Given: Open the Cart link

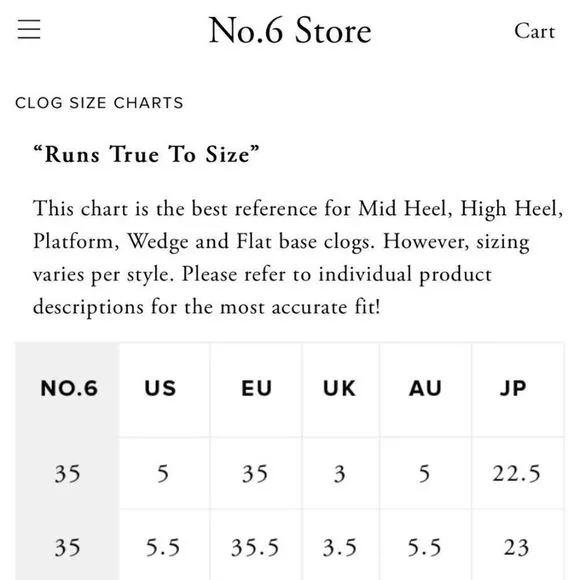Looking at the screenshot, I should click(535, 31).
